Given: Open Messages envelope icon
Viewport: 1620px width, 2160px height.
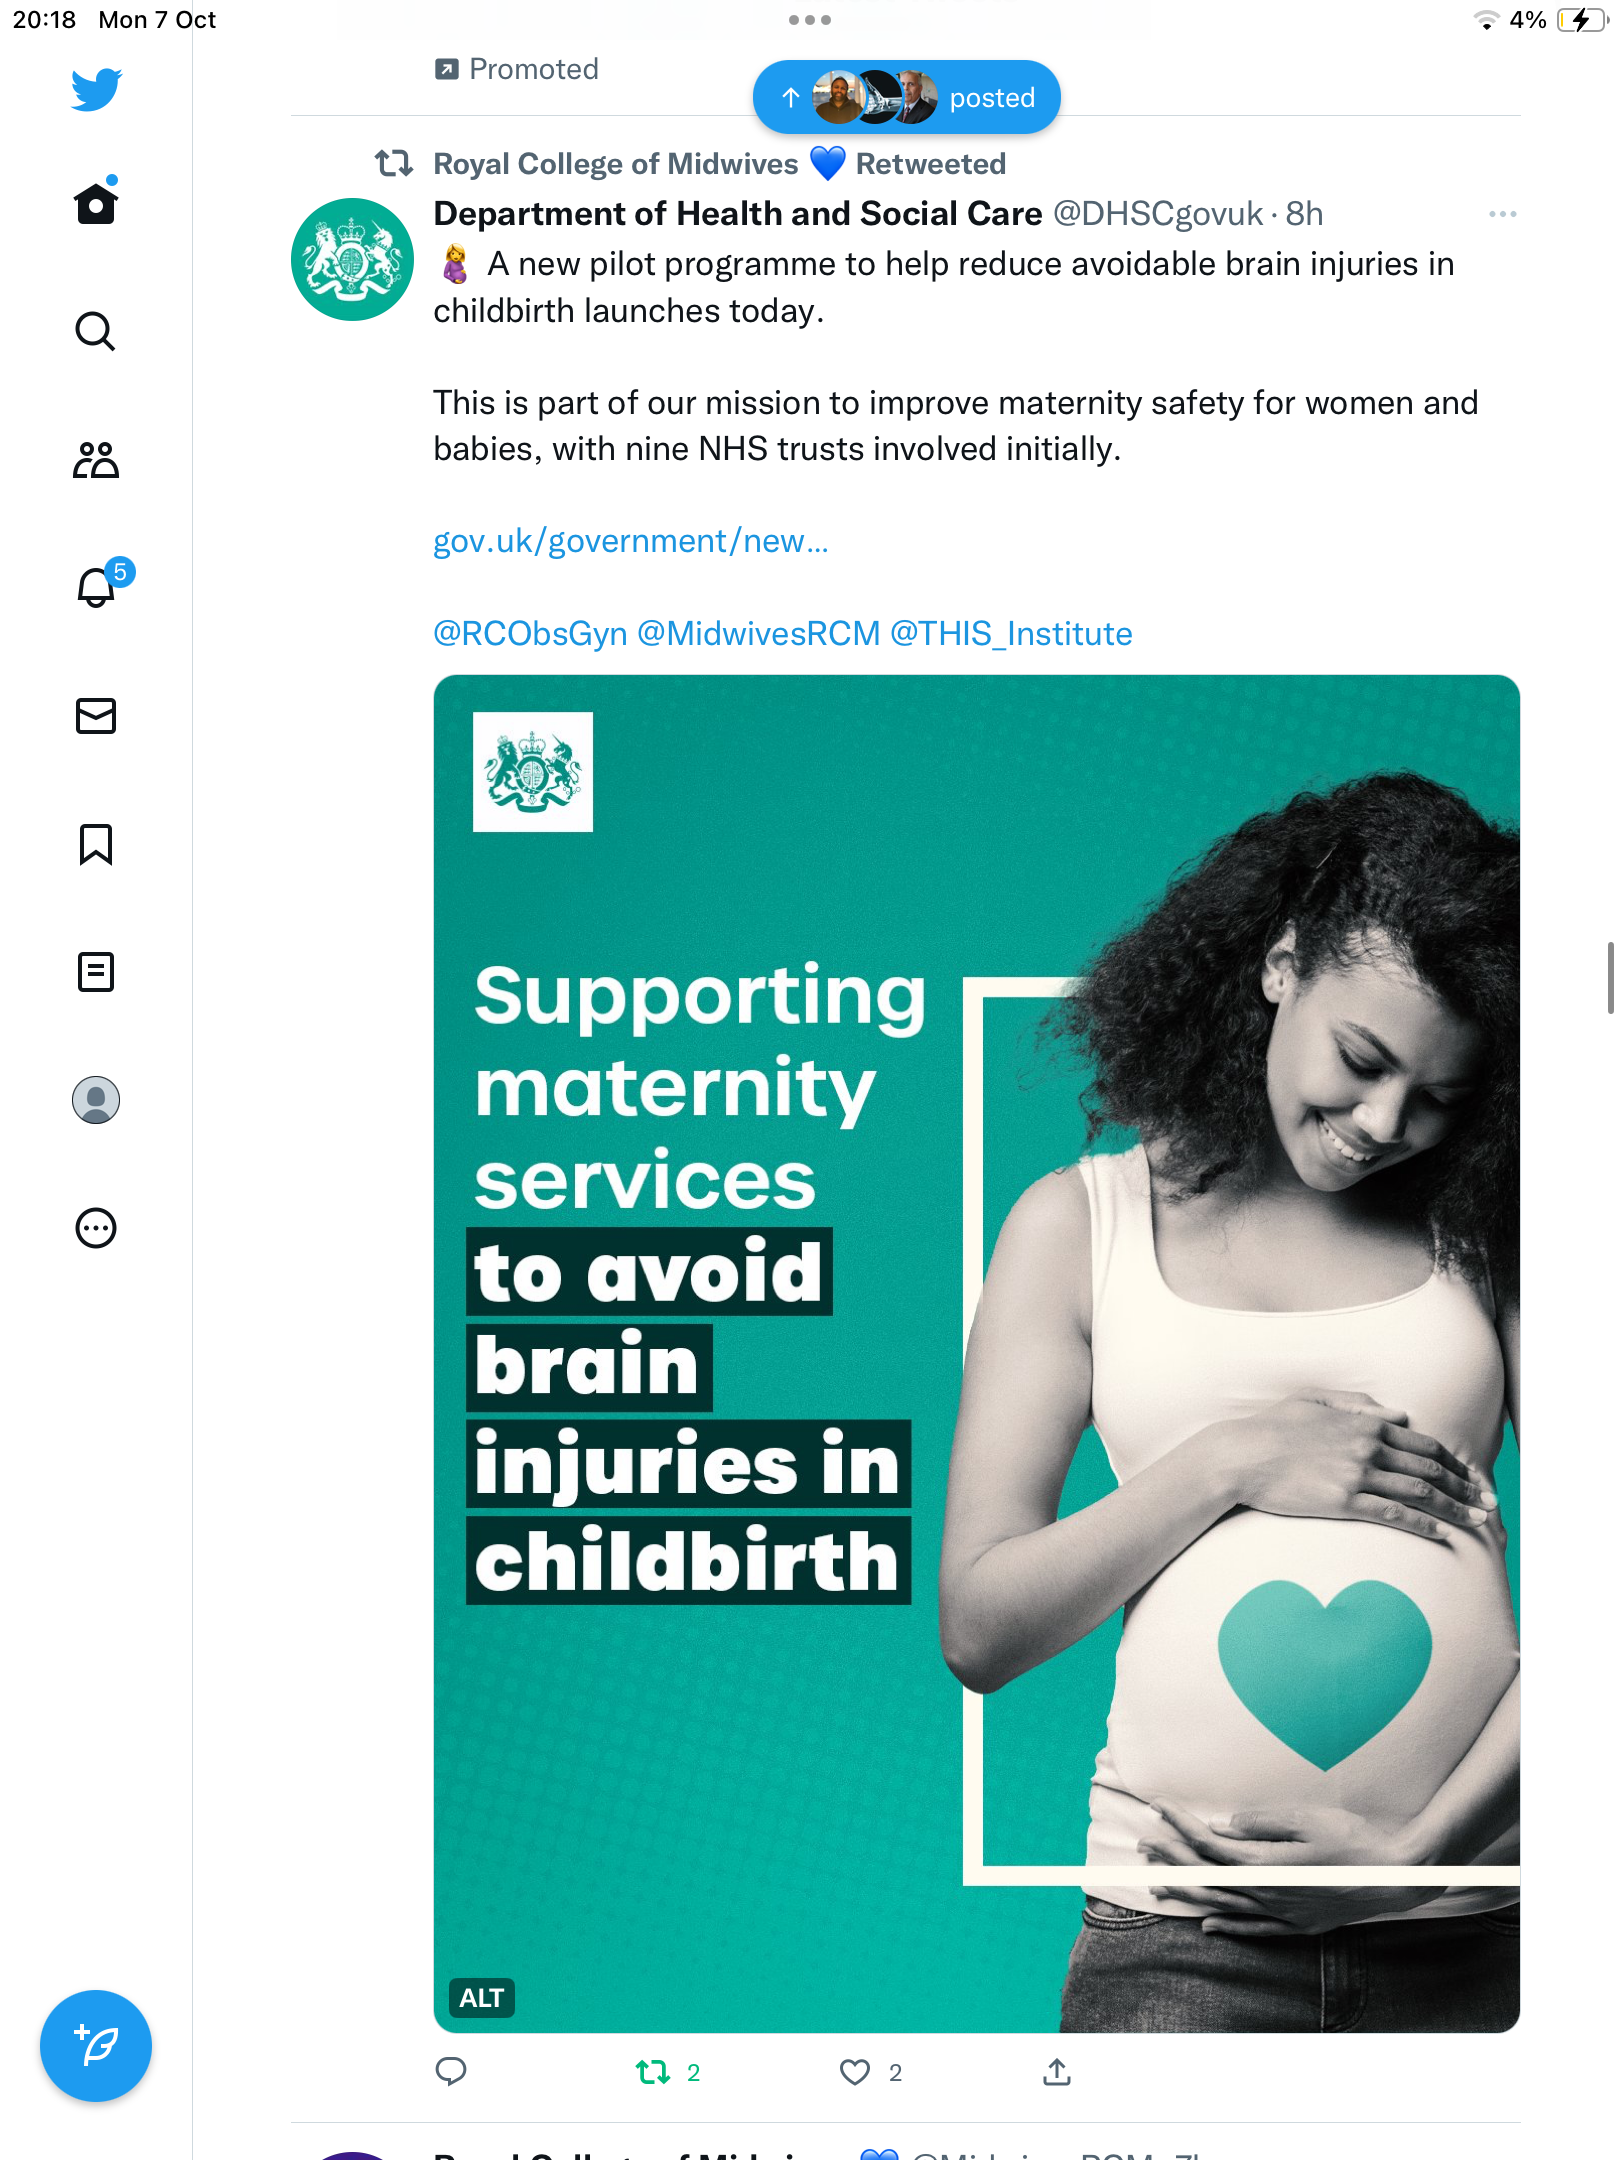Looking at the screenshot, I should [96, 716].
